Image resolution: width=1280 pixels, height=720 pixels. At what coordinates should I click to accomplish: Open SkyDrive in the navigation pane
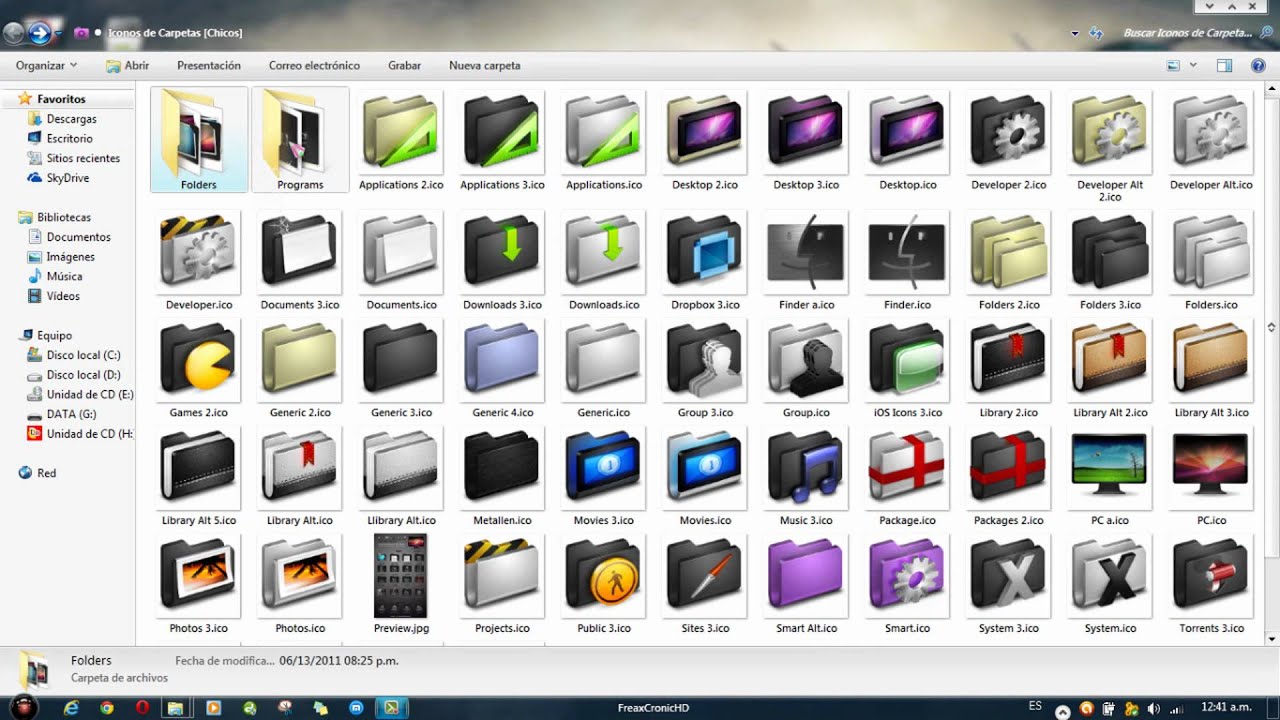tap(67, 178)
